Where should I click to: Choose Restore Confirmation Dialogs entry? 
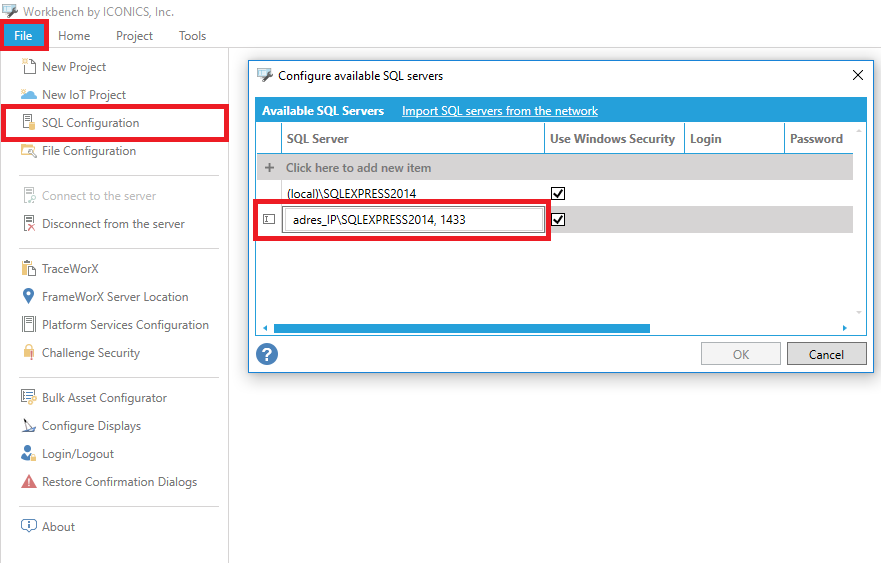tap(119, 482)
